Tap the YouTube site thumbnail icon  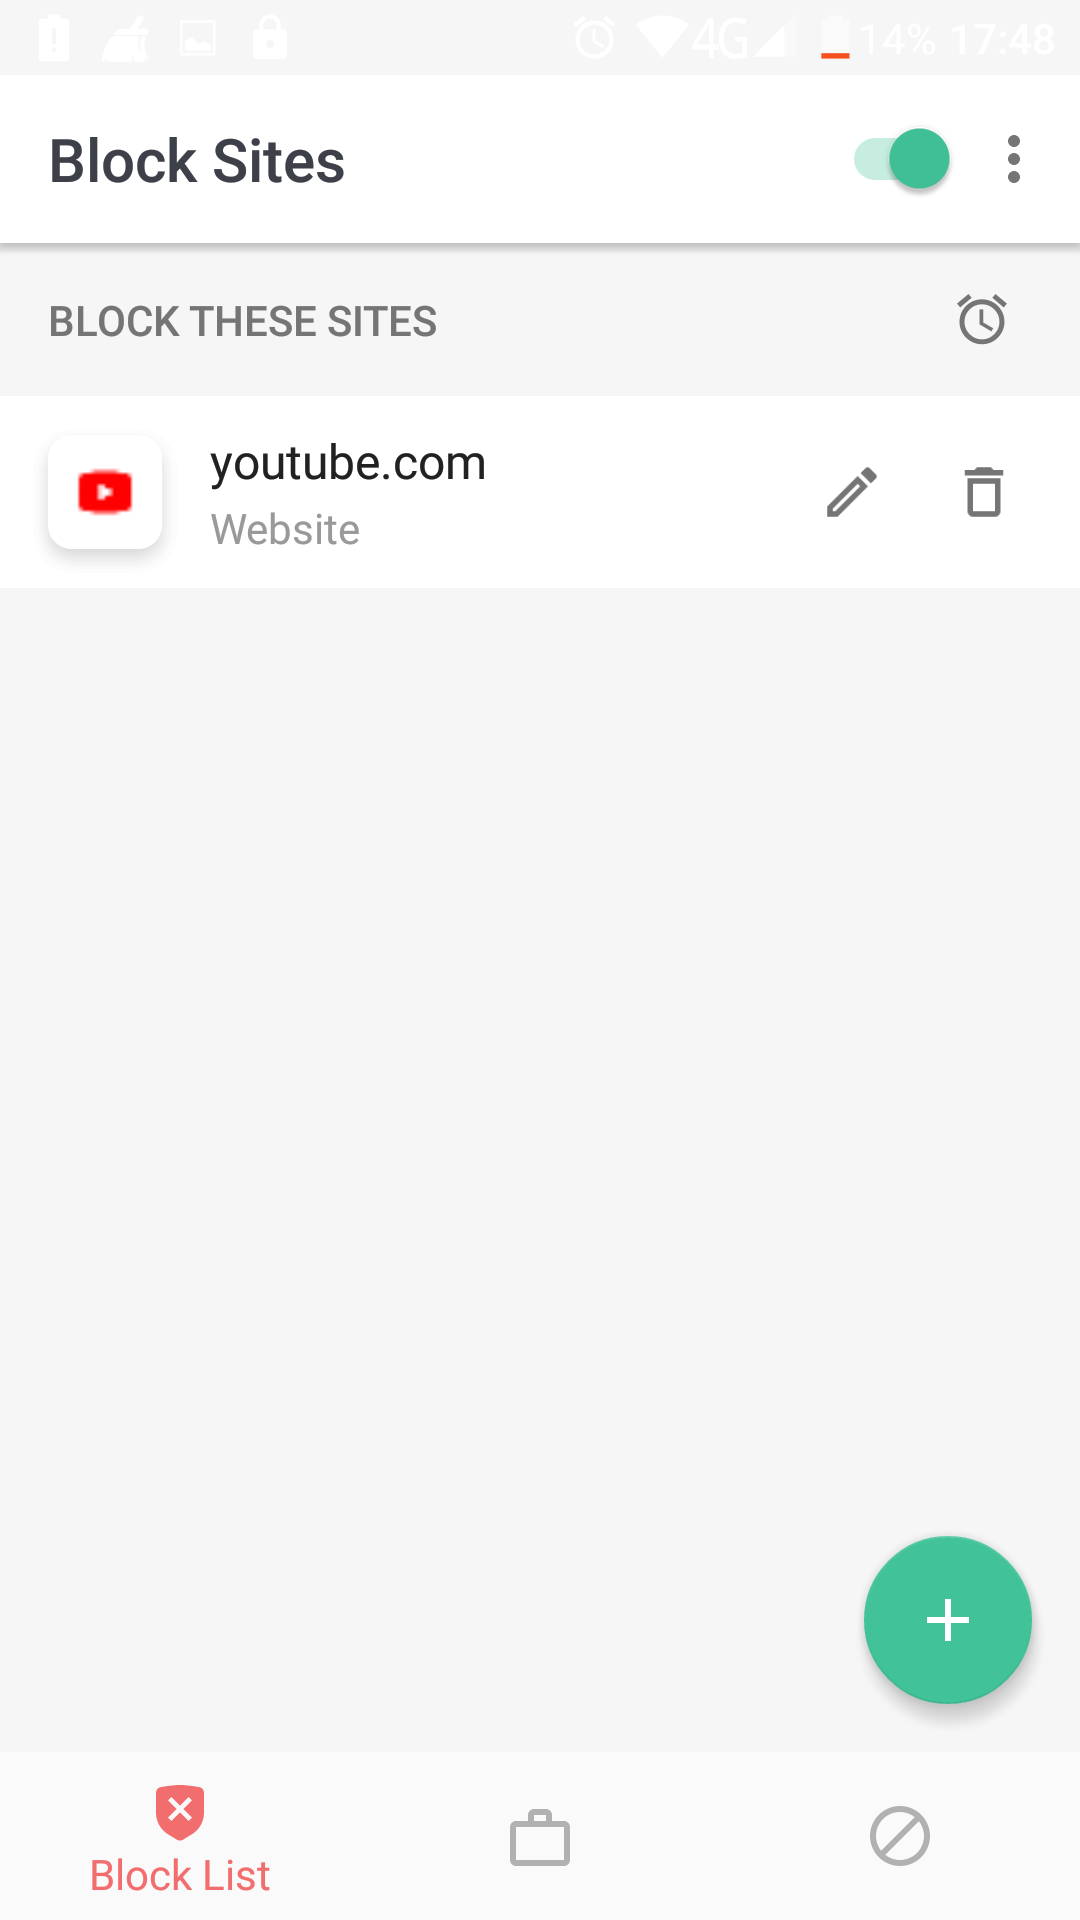tap(105, 492)
